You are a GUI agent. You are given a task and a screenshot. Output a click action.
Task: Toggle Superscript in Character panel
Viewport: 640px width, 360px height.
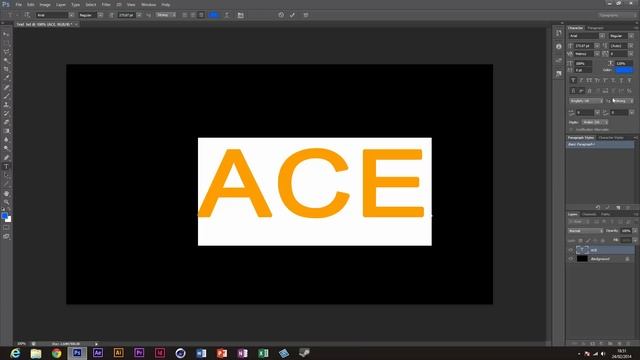[605, 80]
